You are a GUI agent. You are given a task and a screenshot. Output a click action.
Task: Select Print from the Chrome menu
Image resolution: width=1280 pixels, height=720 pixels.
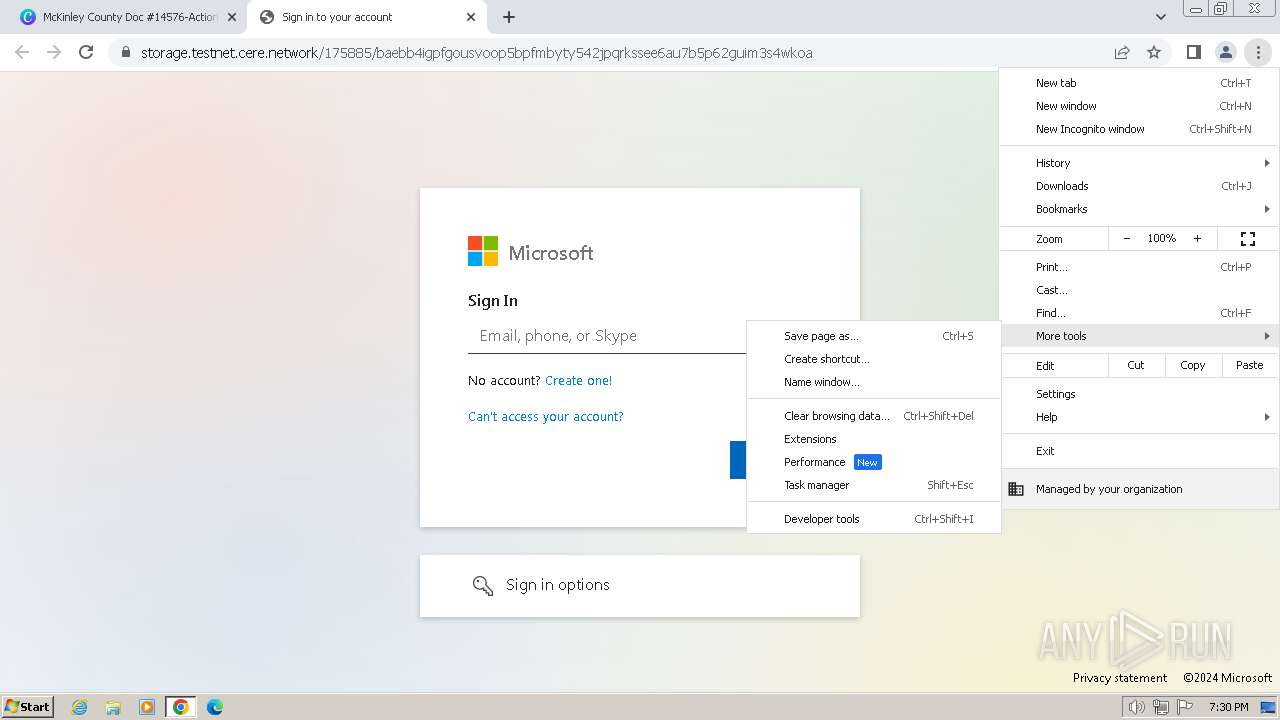[x=1139, y=267]
